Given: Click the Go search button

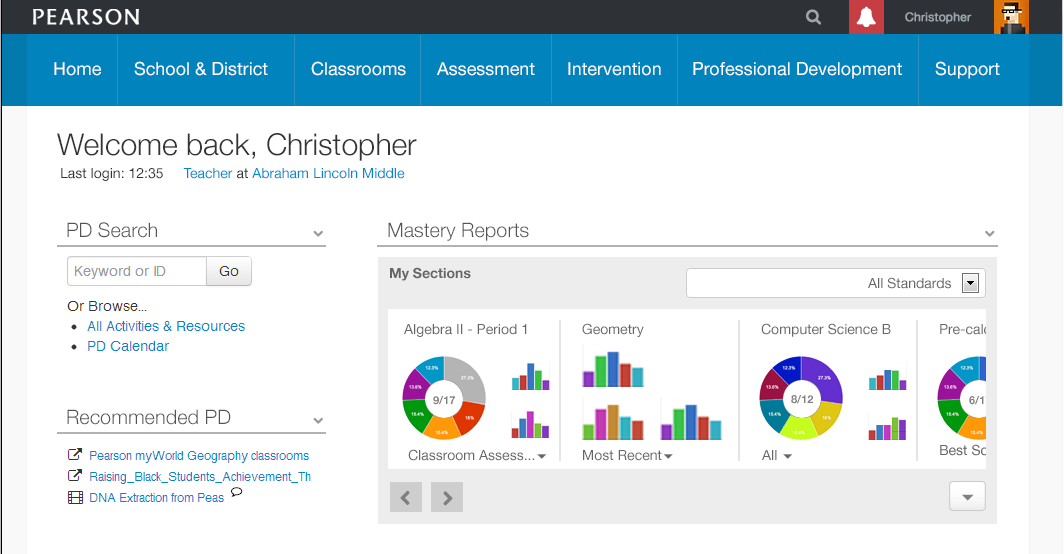Looking at the screenshot, I should coord(229,271).
